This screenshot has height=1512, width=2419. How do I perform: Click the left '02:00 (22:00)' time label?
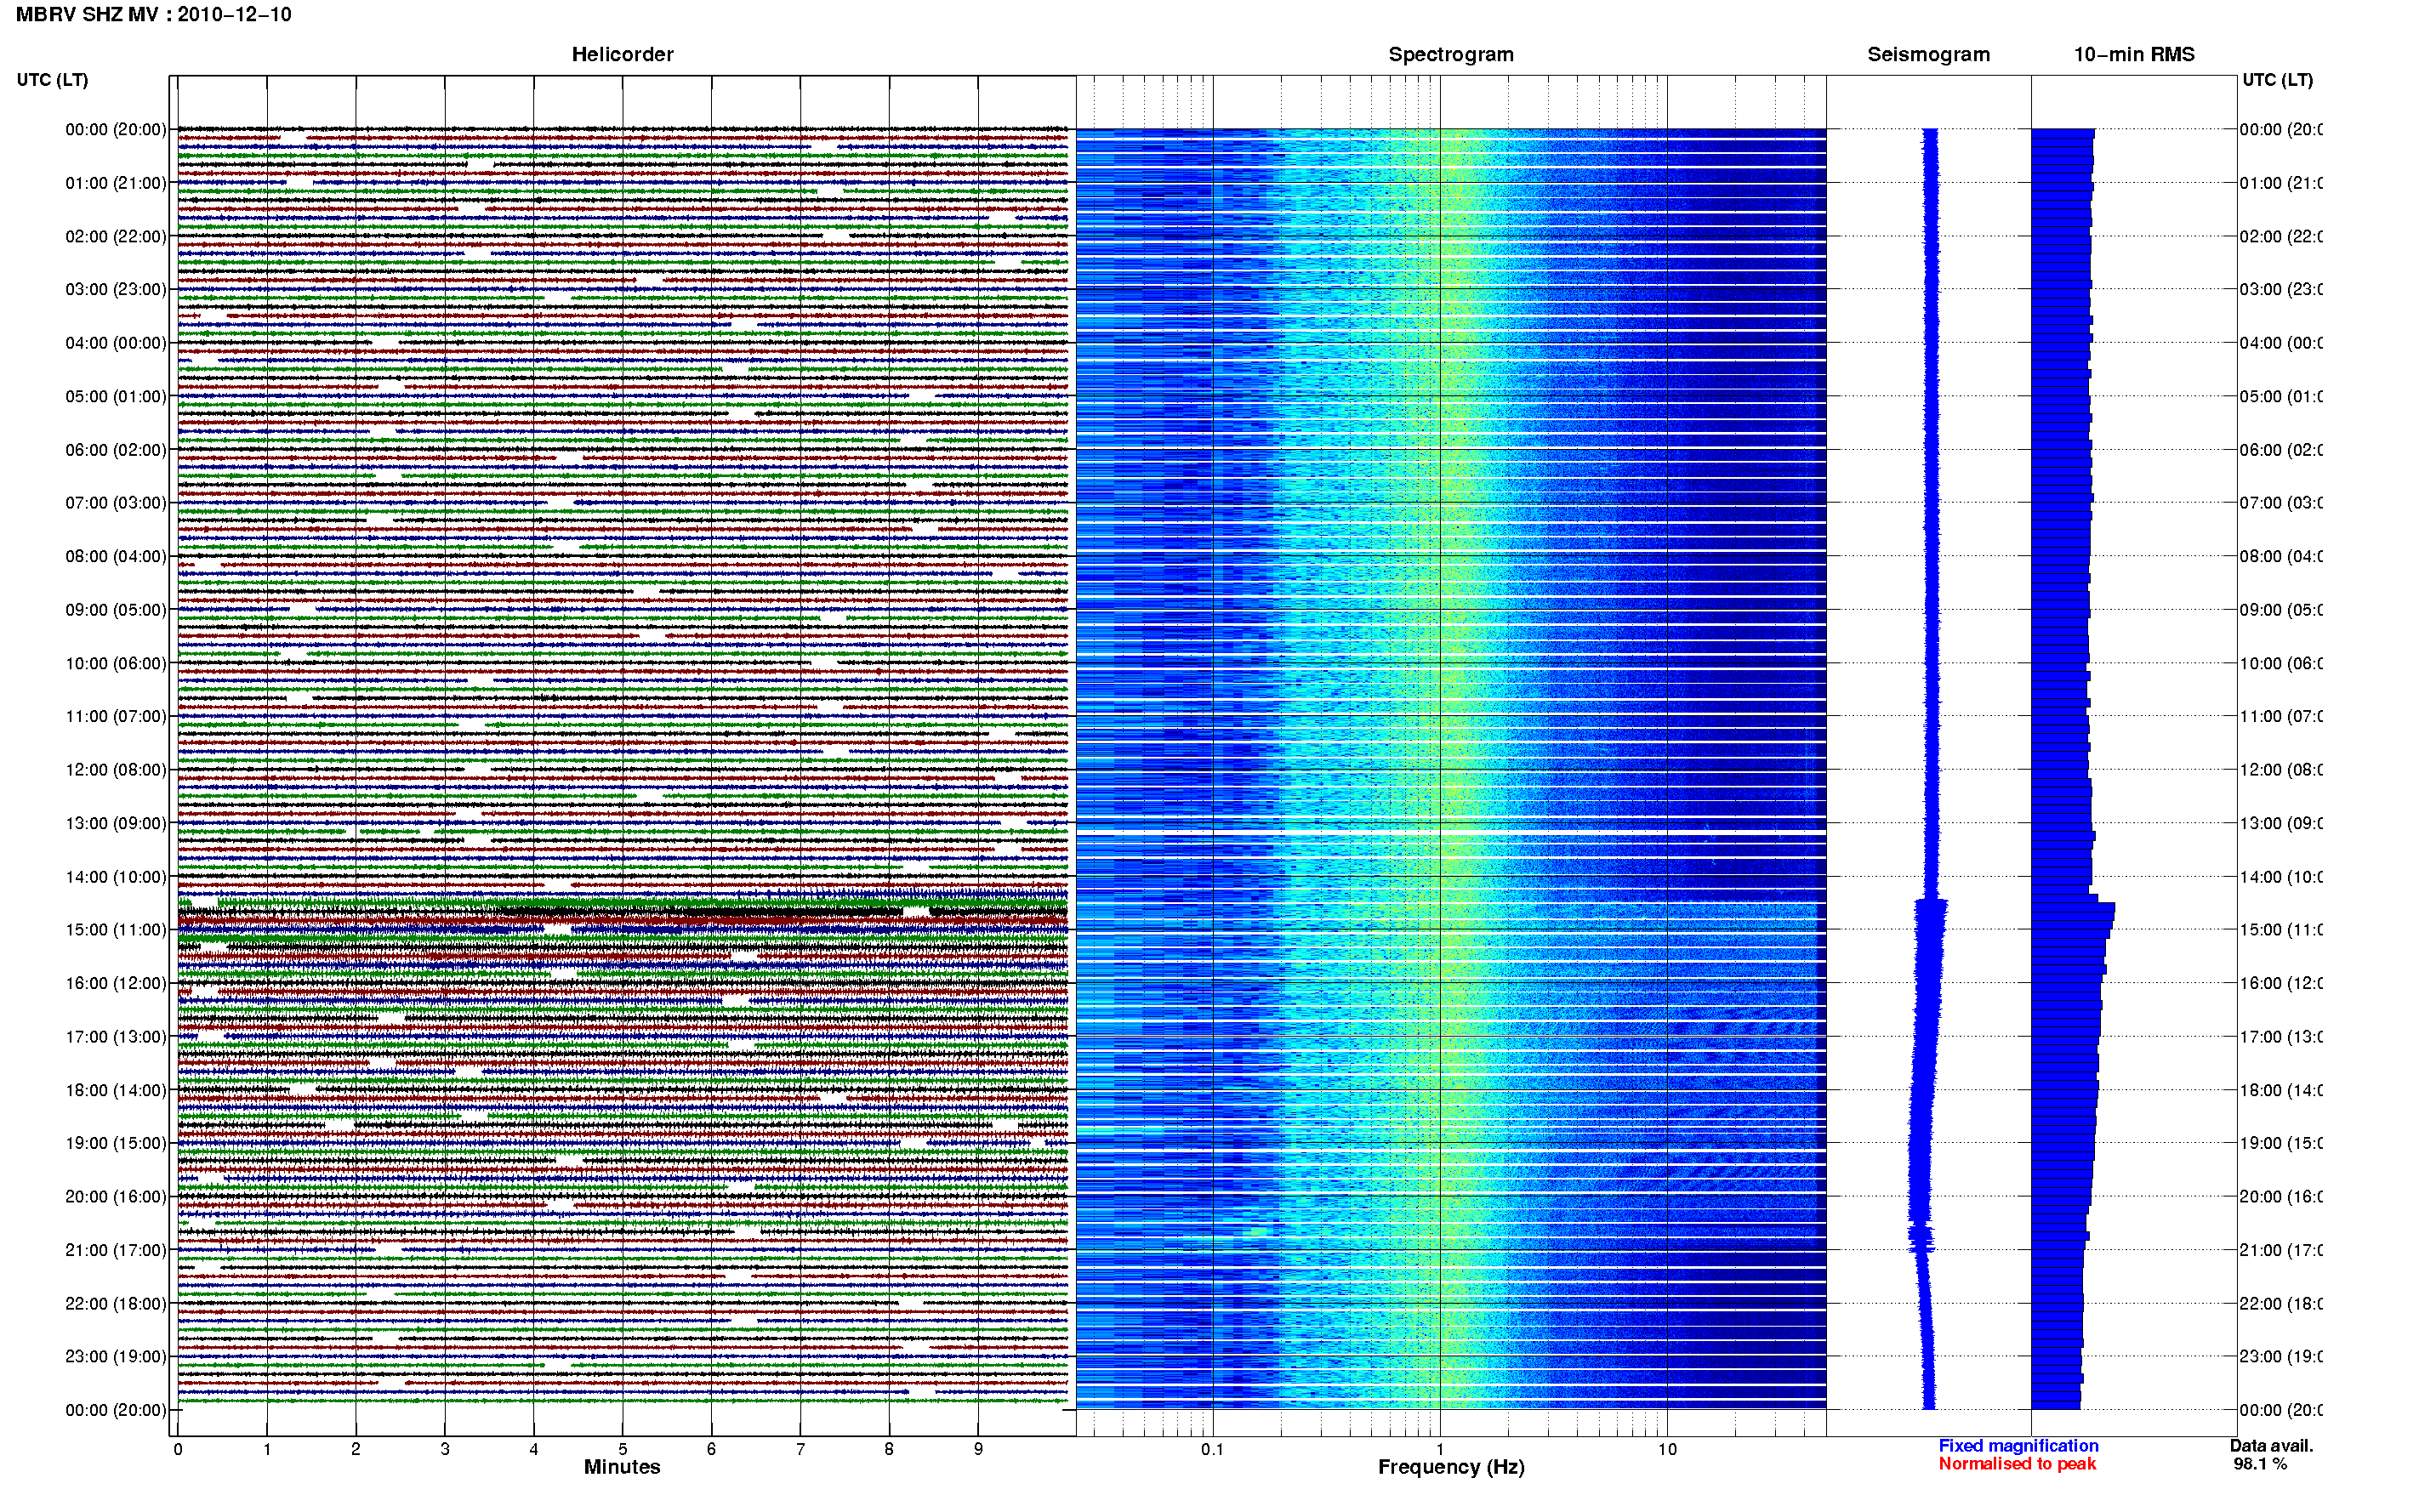(x=116, y=236)
